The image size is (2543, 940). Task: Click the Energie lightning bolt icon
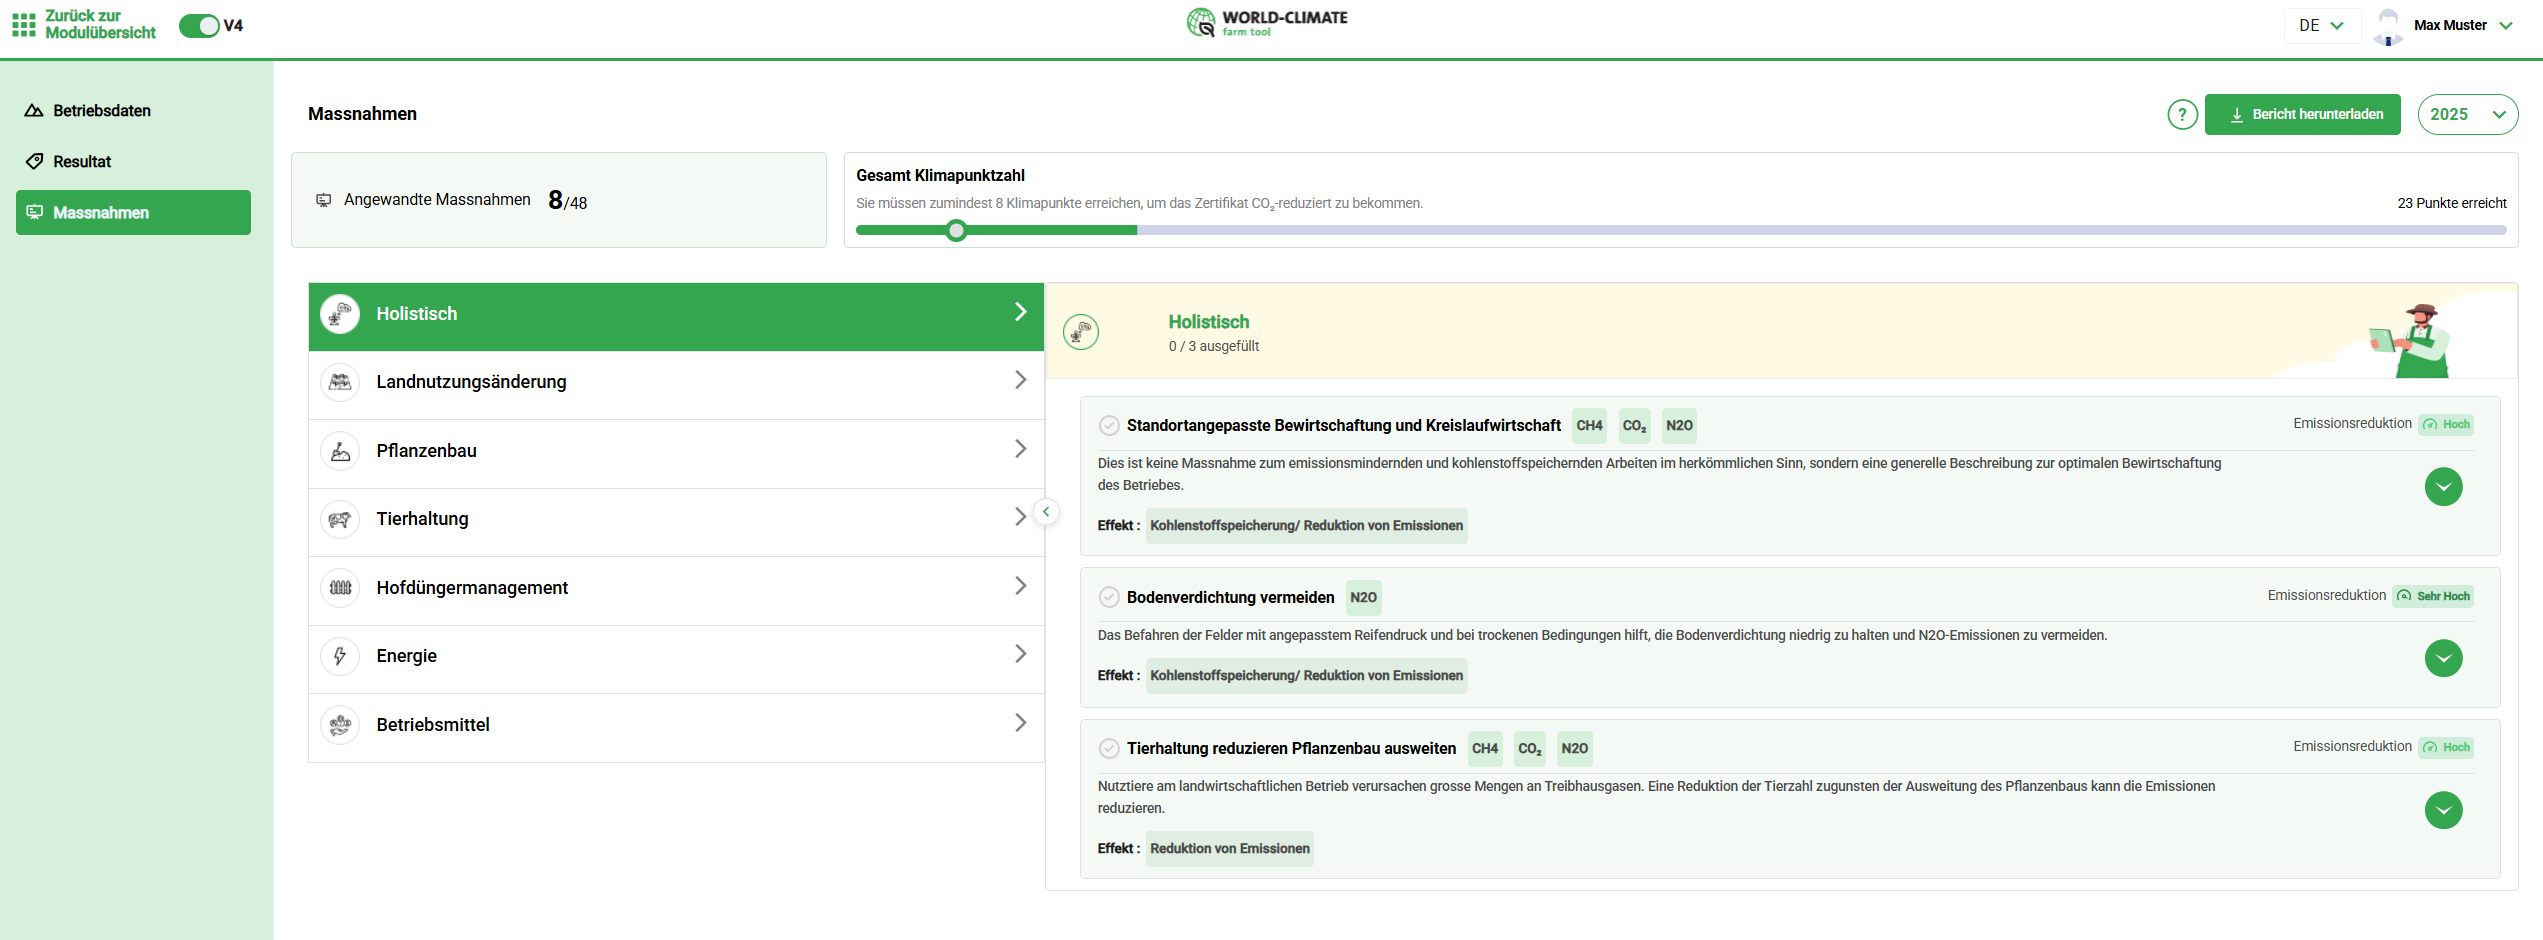340,656
